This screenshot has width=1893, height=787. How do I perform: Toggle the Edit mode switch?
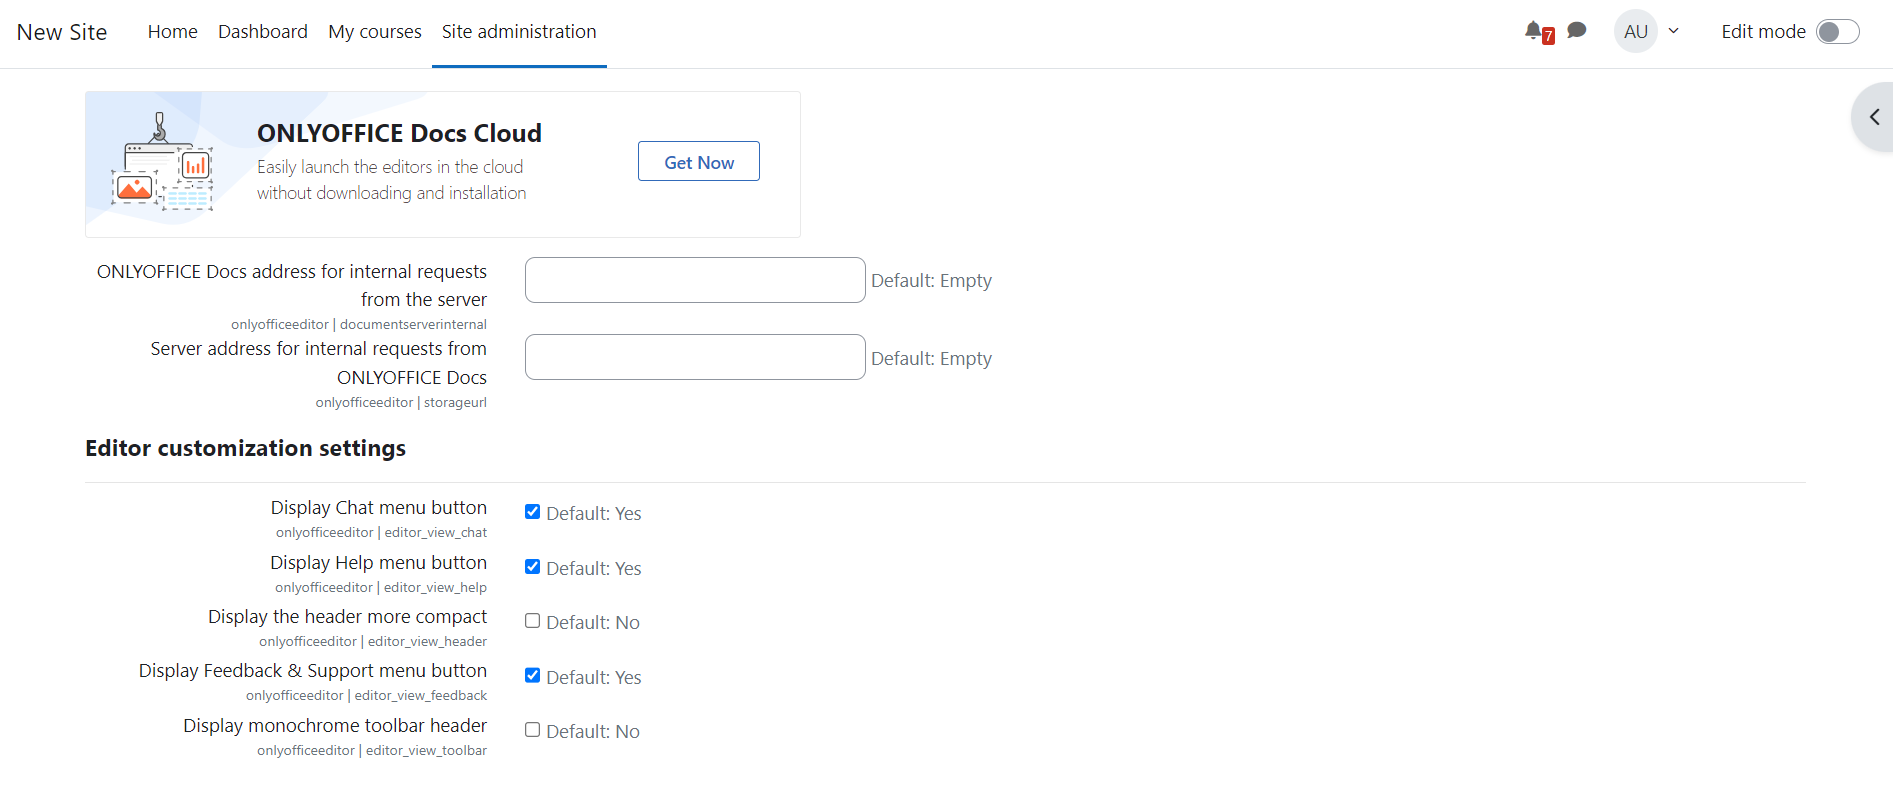1837,32
